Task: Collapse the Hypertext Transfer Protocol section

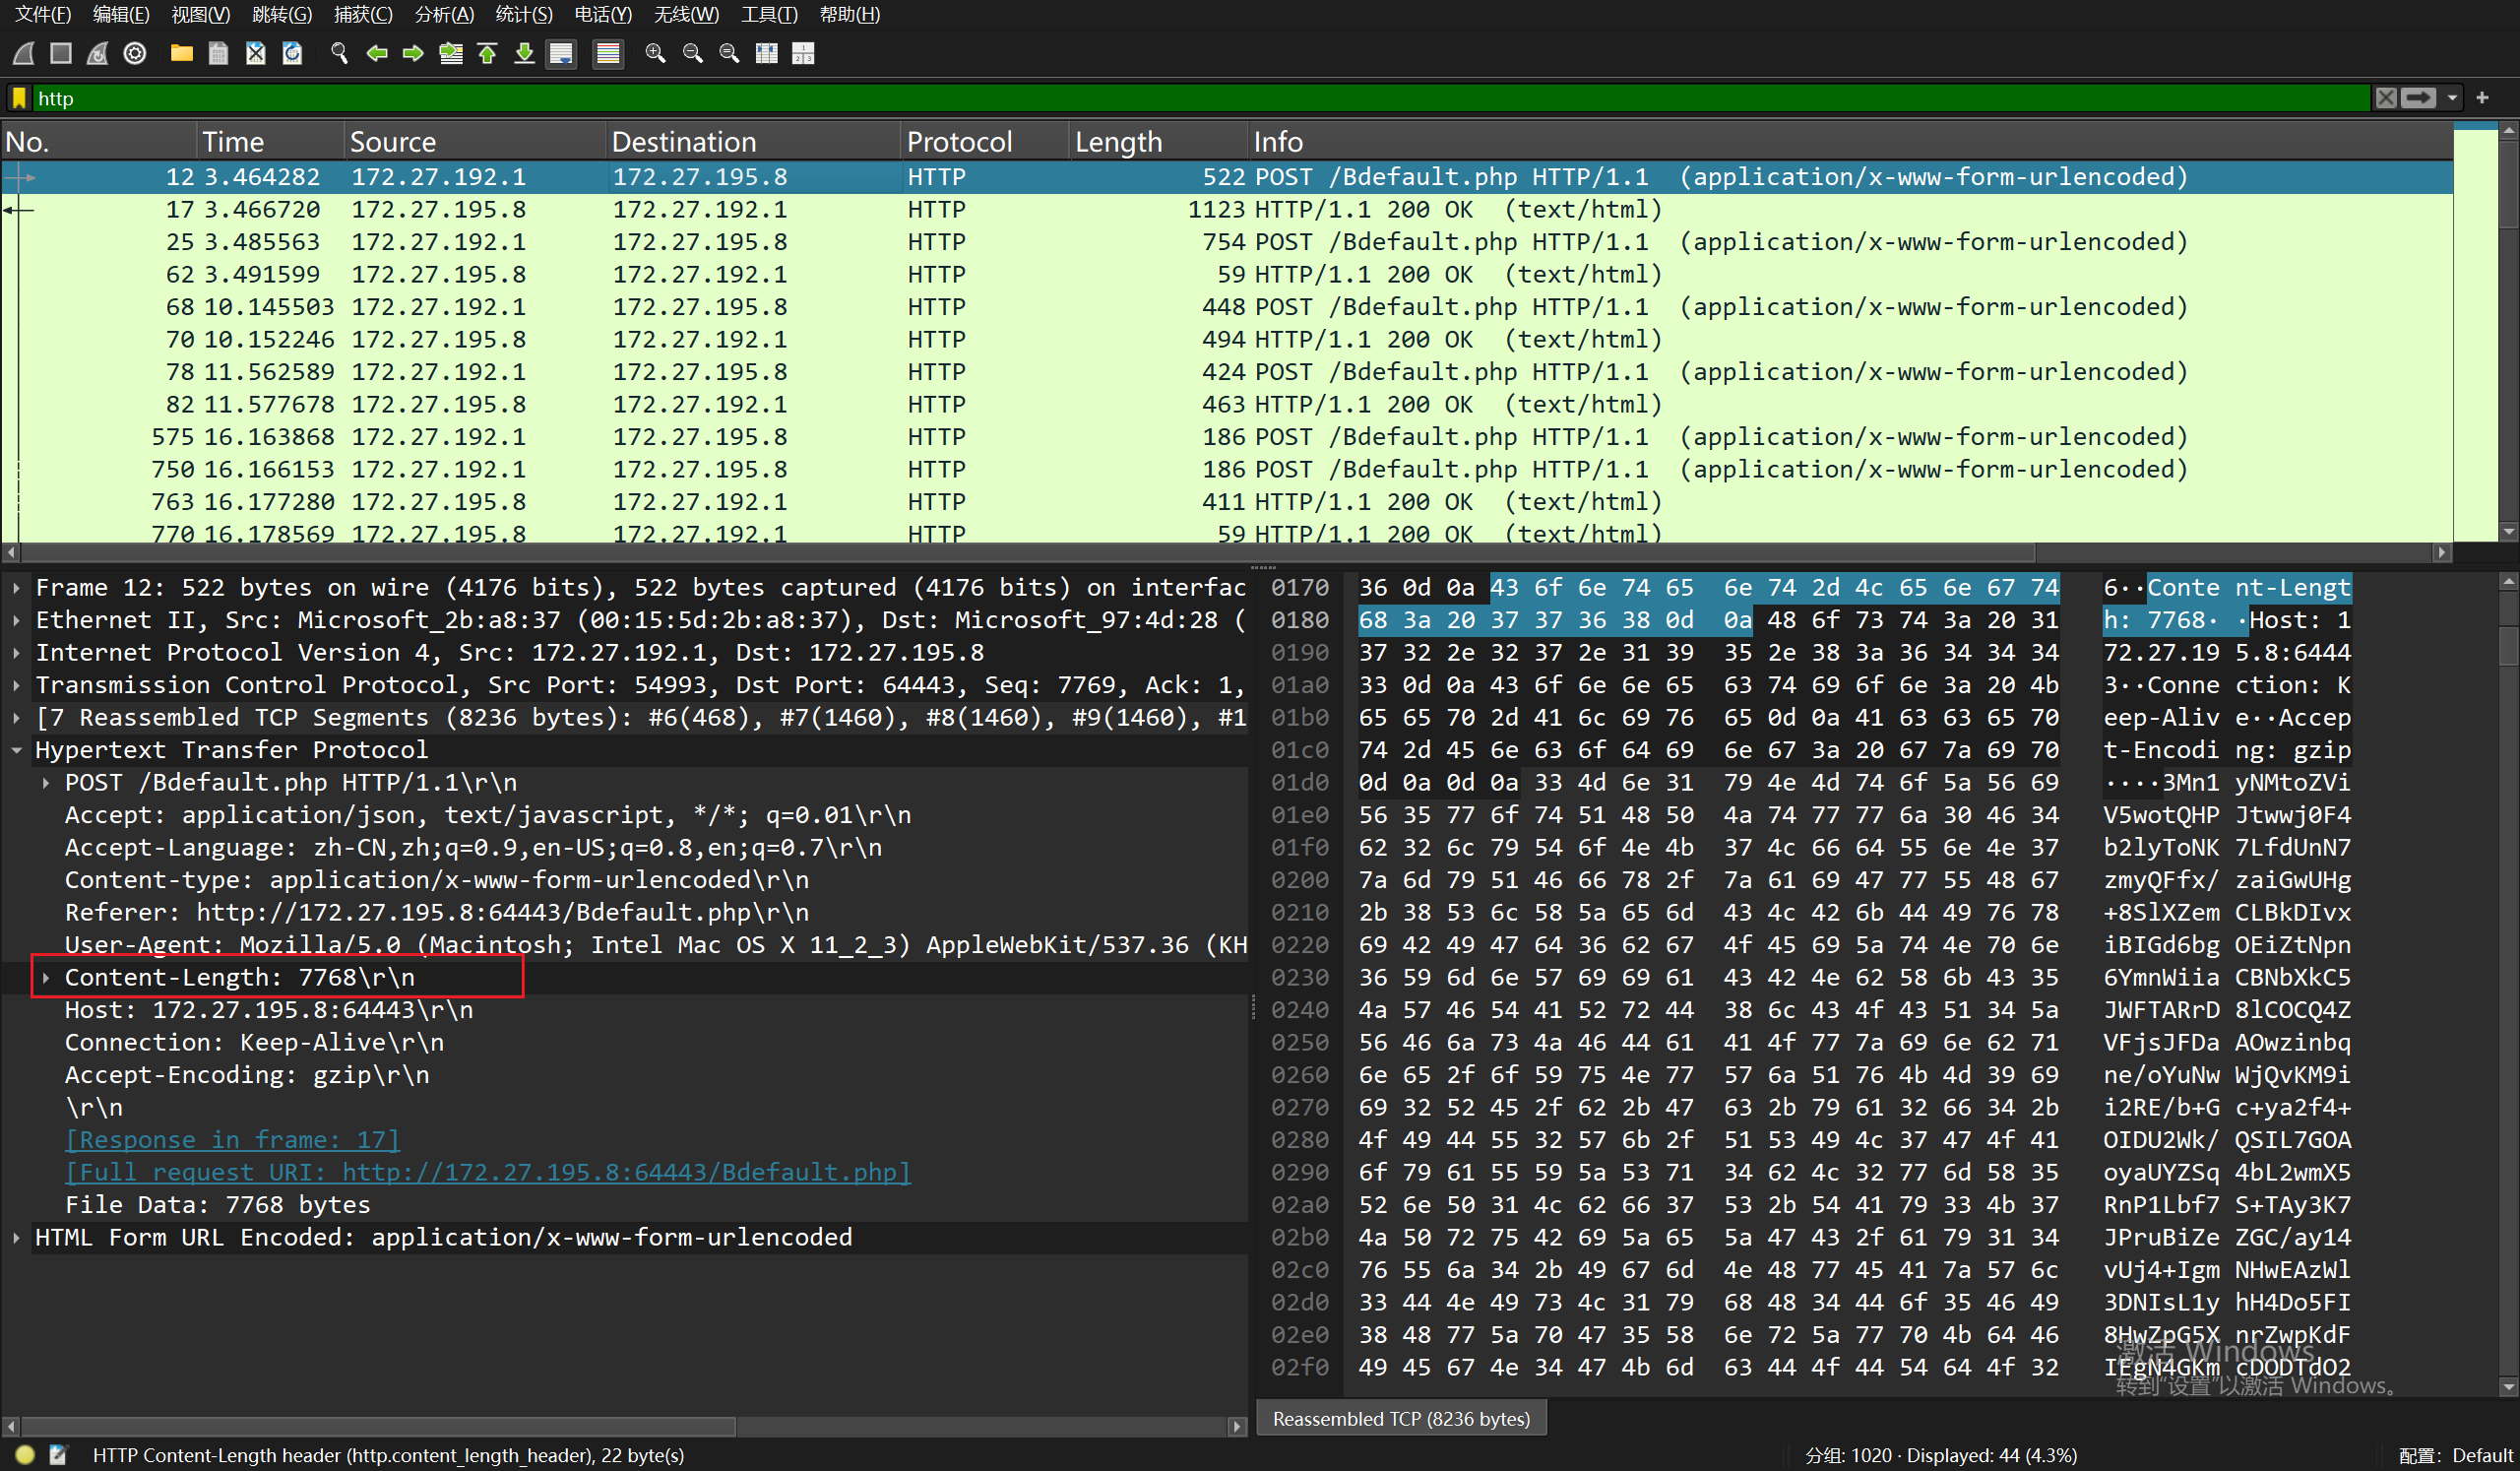Action: tap(16, 750)
